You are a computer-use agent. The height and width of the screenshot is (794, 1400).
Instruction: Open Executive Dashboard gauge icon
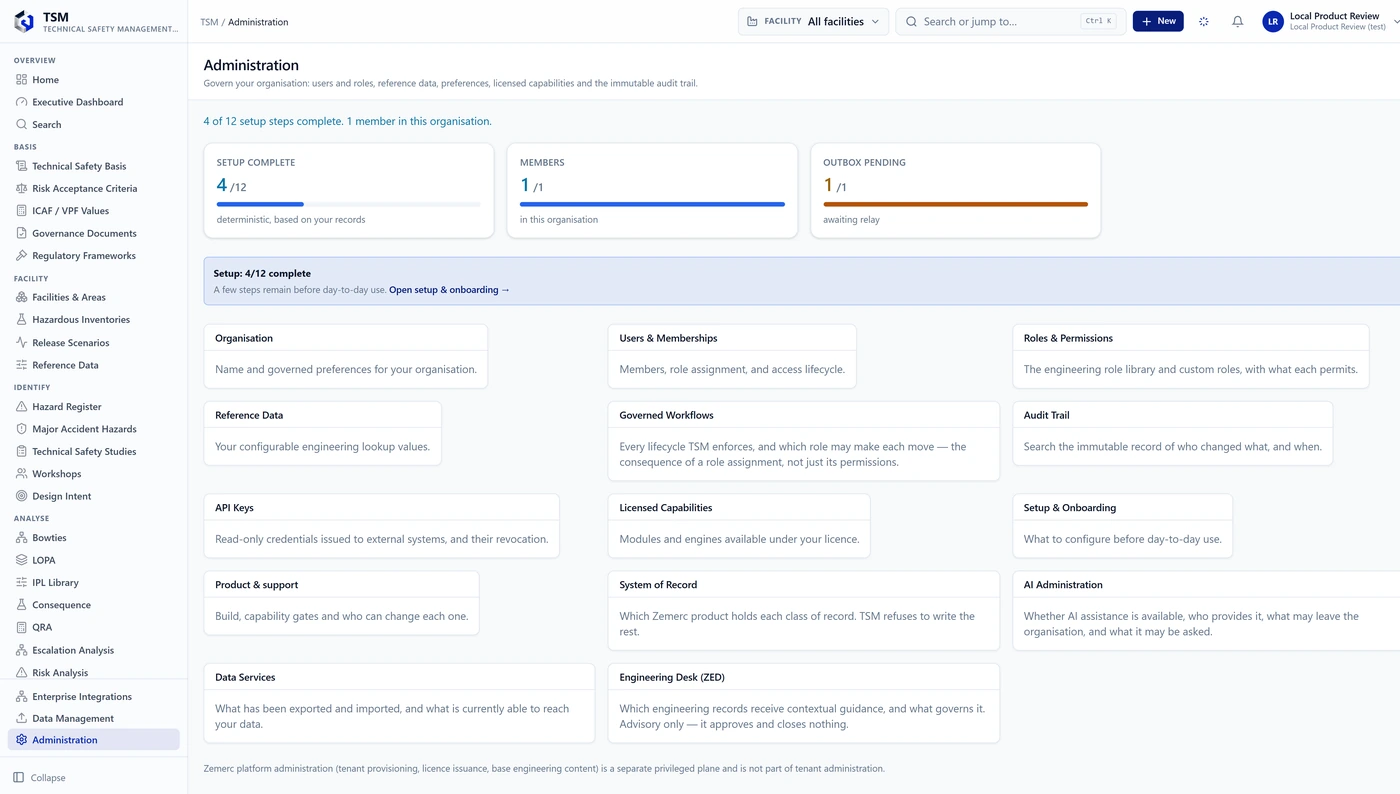click(x=21, y=102)
